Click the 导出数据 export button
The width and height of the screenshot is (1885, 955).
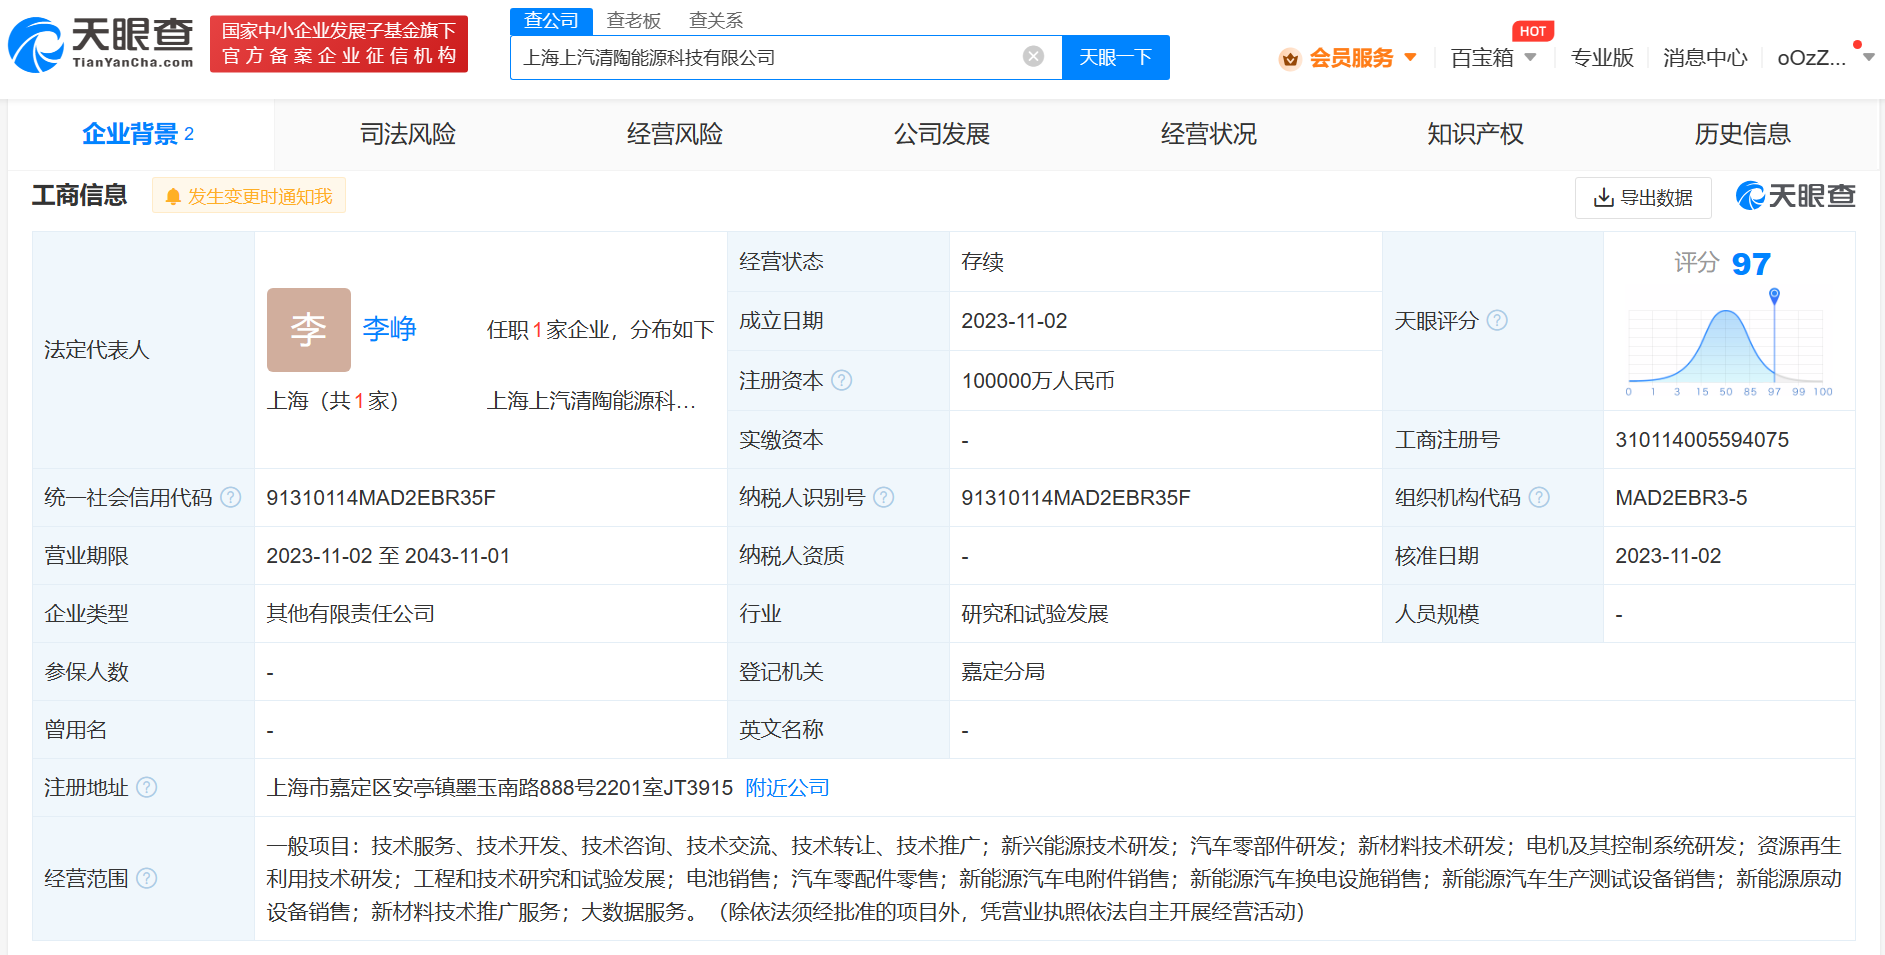[1642, 198]
